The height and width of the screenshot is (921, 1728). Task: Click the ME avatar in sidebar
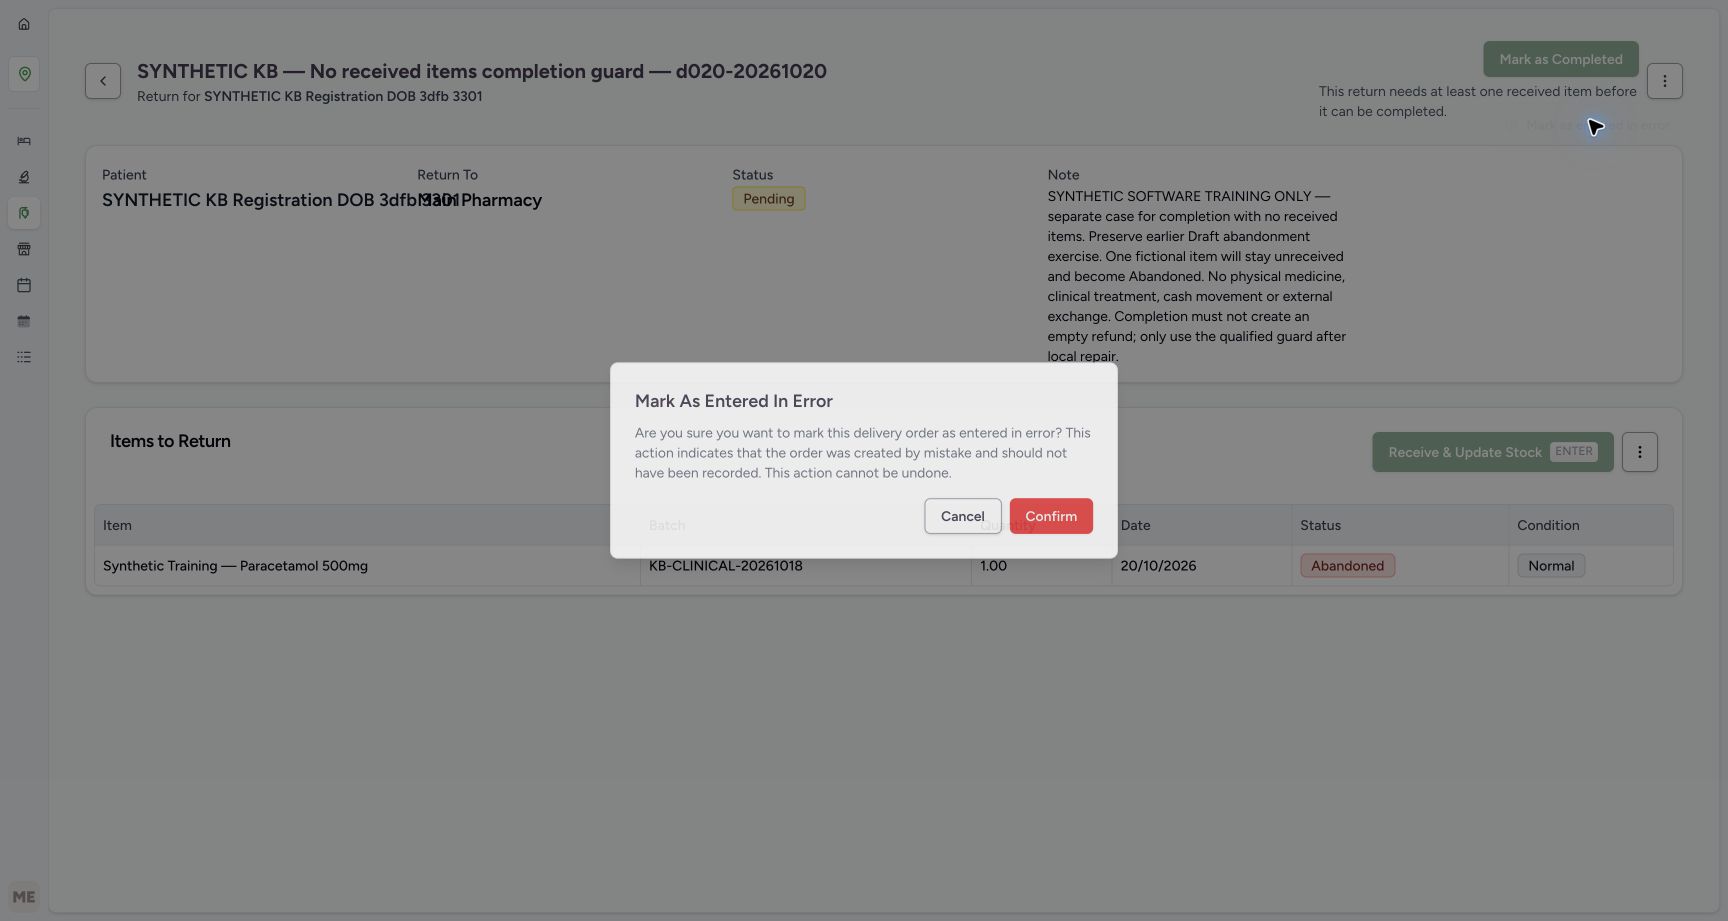pos(24,897)
